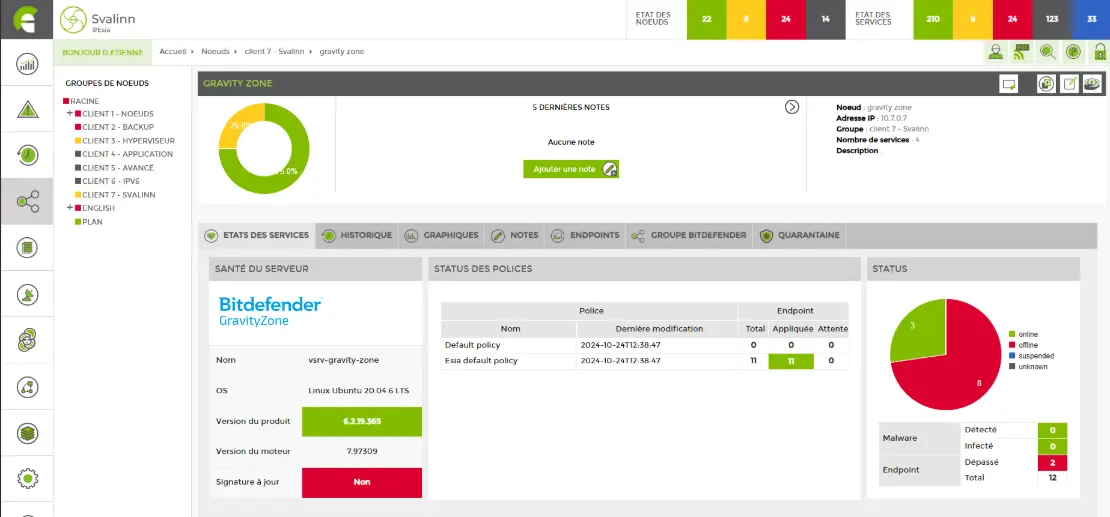Switch to Etats des Services tab

[x=257, y=235]
